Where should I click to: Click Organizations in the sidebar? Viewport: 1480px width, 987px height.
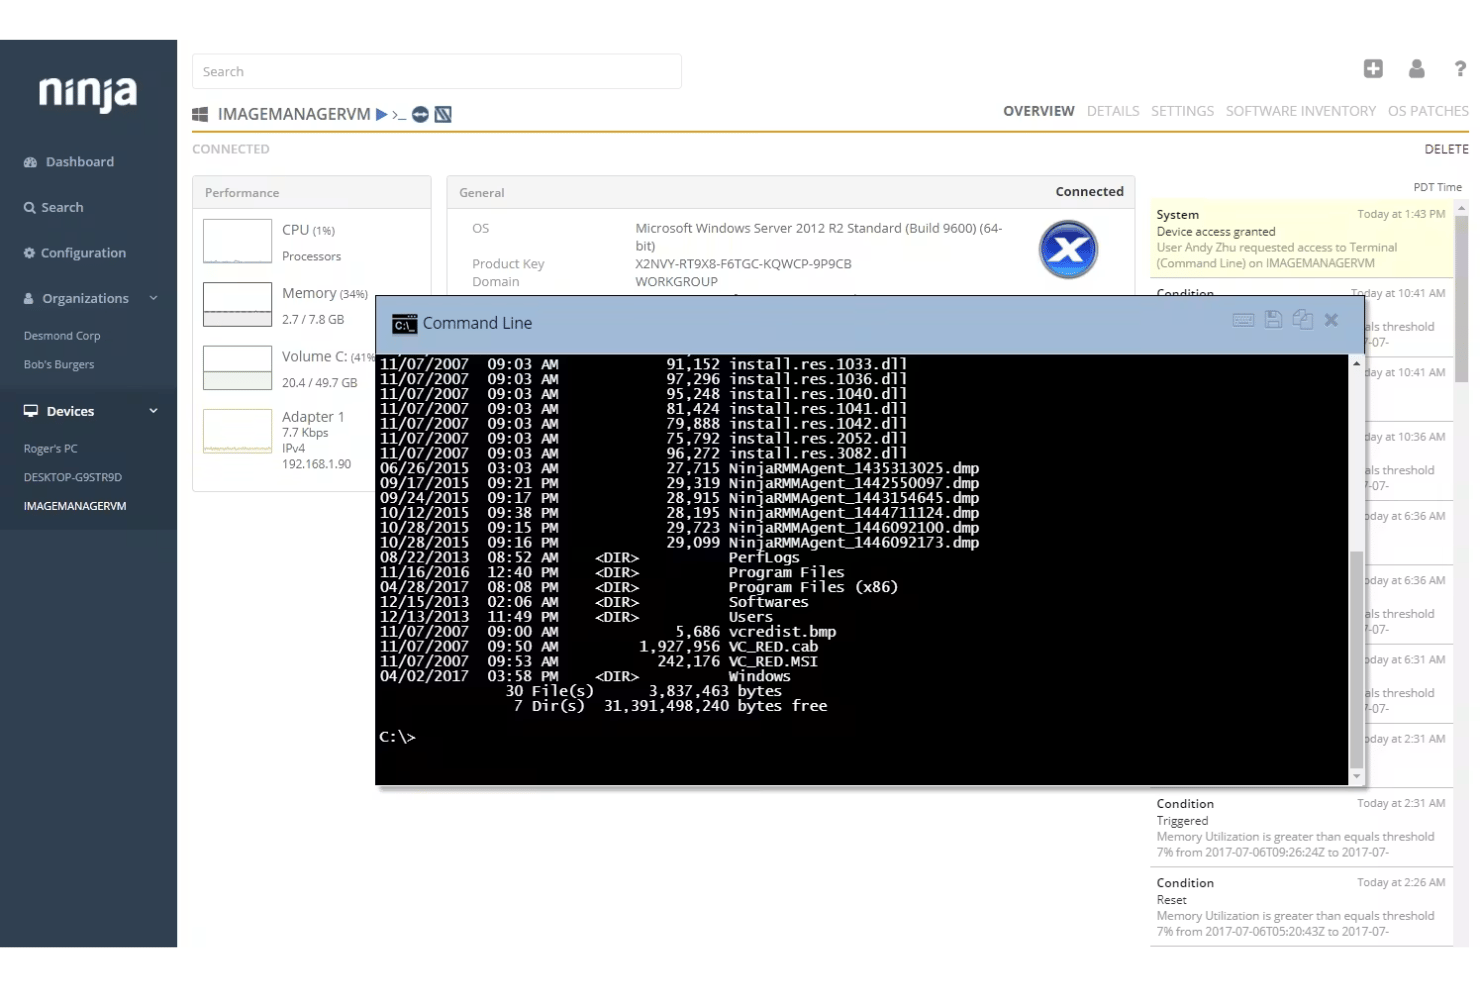76,298
